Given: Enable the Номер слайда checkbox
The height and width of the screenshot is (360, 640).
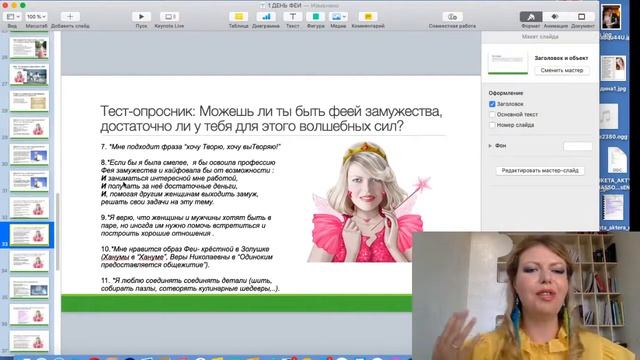Looking at the screenshot, I should pyautogui.click(x=492, y=125).
